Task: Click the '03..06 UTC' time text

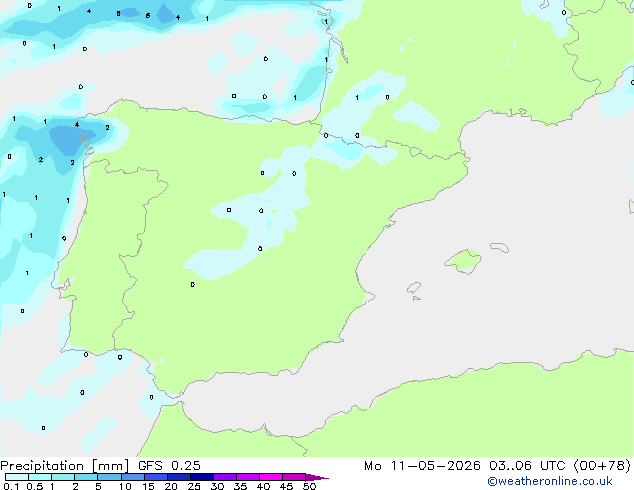Action: click(x=527, y=466)
